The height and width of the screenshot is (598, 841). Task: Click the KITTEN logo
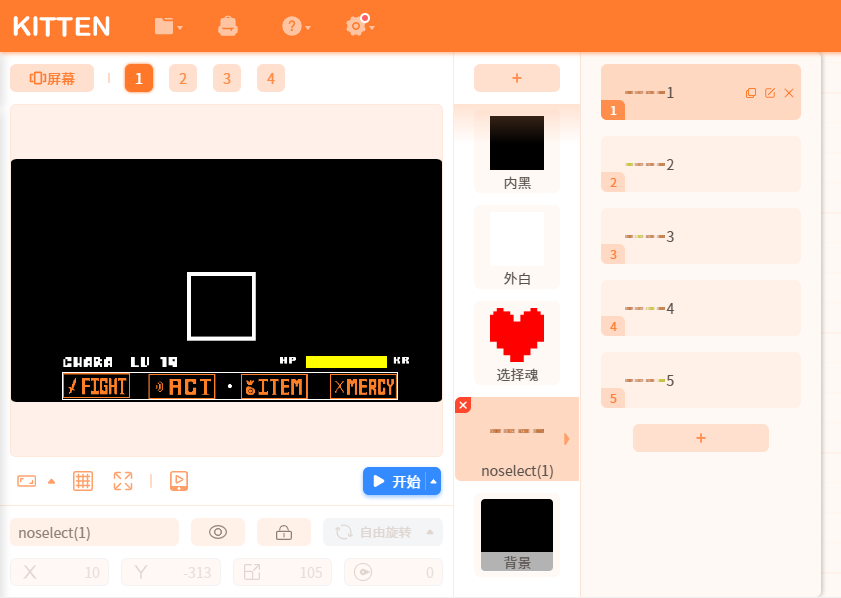[x=62, y=26]
